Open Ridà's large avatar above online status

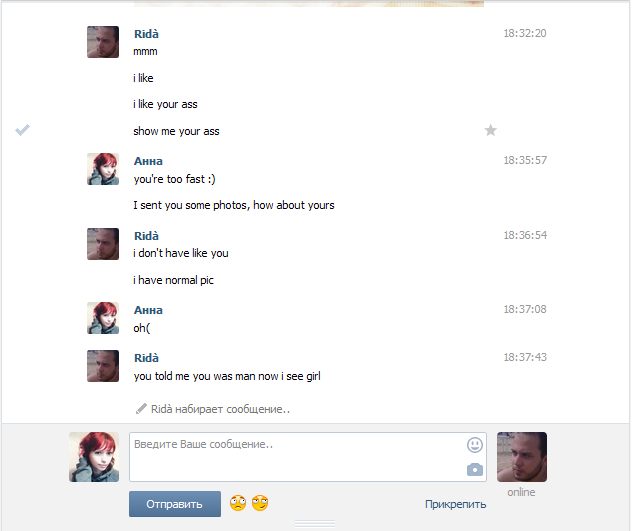point(522,457)
